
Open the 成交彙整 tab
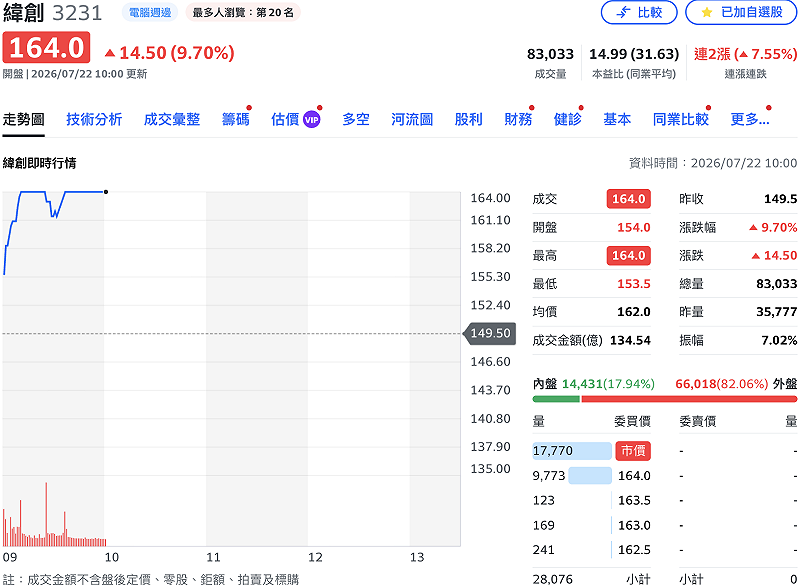point(171,119)
